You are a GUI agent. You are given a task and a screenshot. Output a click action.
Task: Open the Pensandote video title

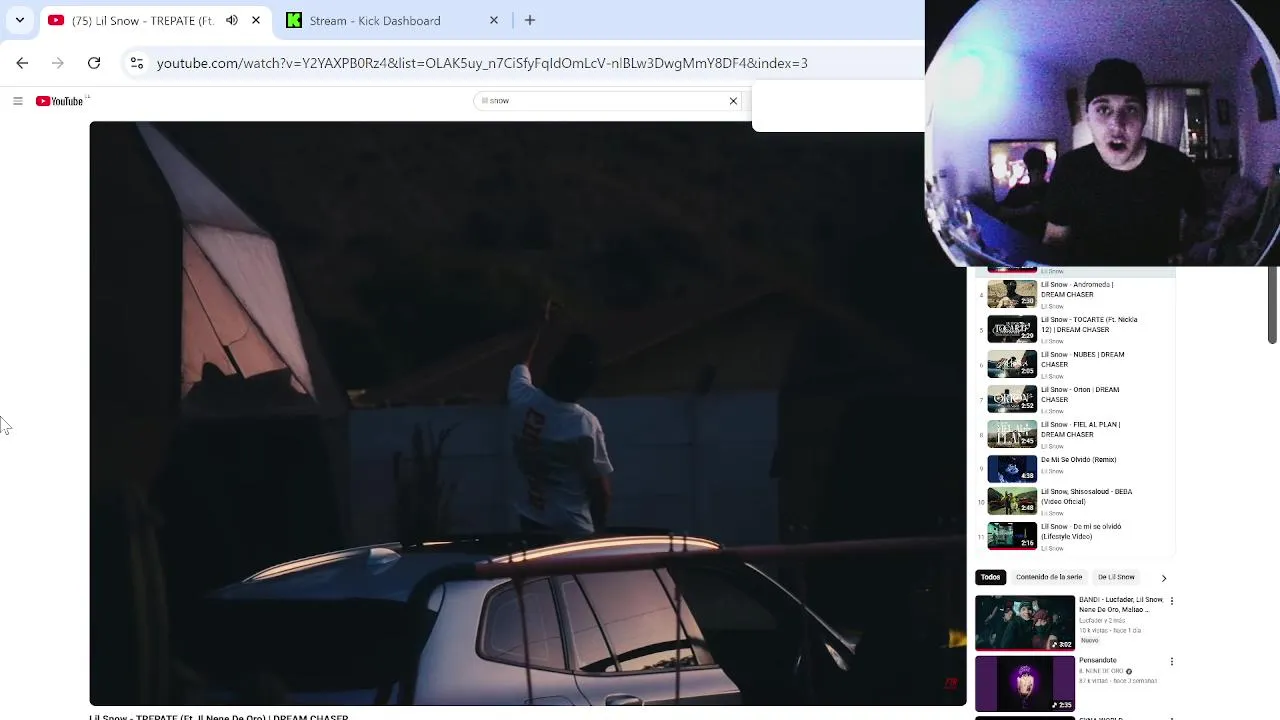pos(1098,660)
